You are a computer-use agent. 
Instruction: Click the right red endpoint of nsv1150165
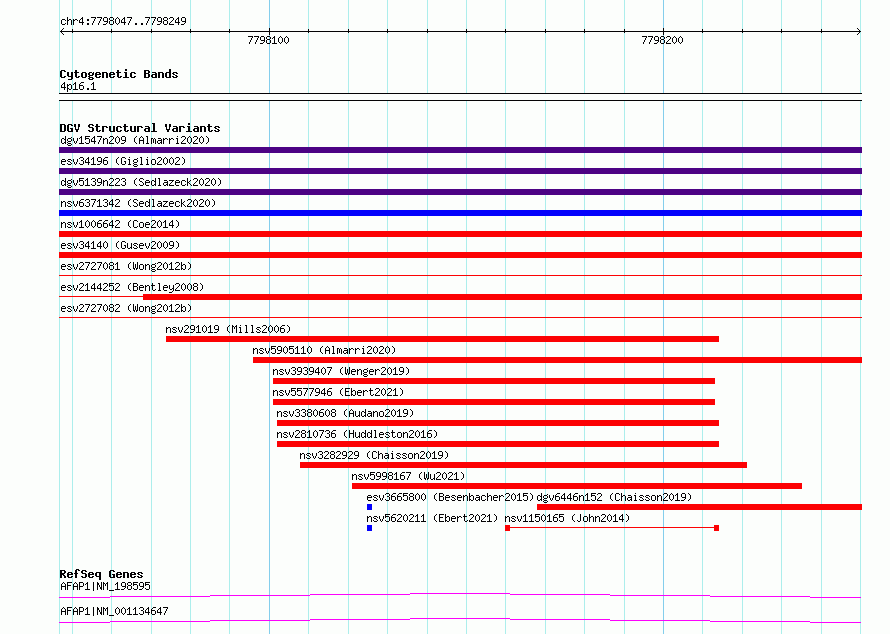tap(716, 528)
